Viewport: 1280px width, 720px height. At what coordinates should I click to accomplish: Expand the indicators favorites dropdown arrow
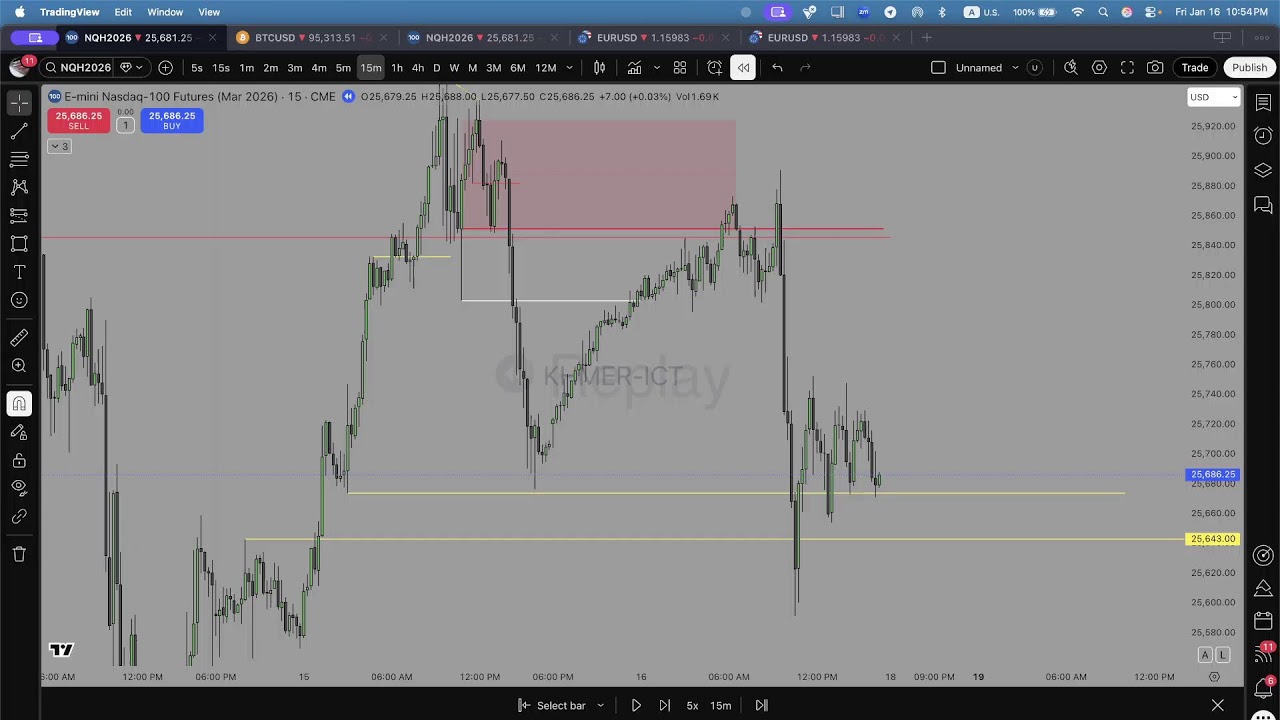click(x=656, y=68)
